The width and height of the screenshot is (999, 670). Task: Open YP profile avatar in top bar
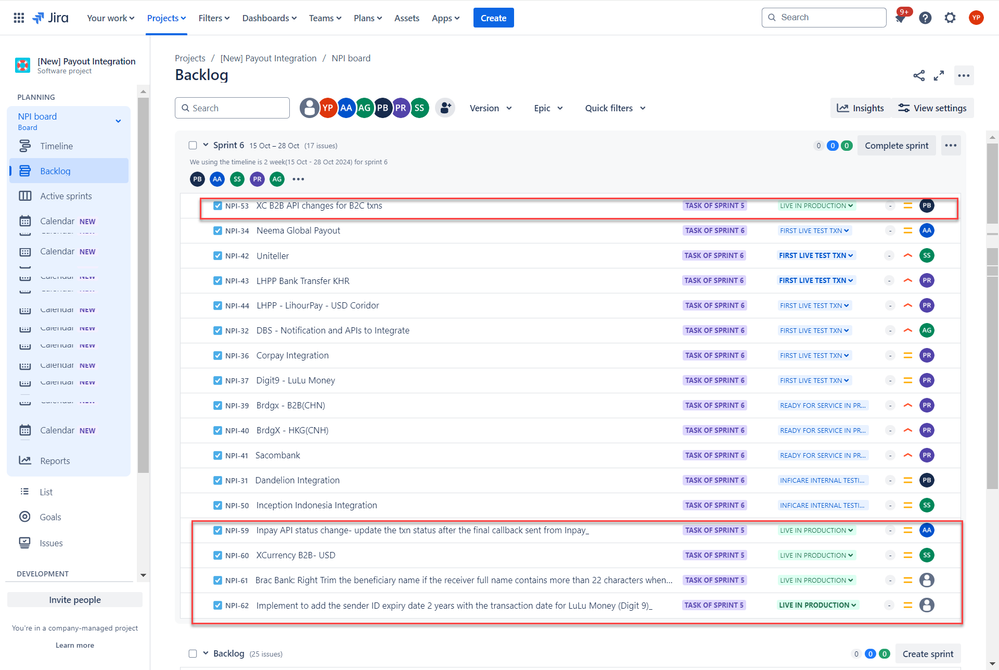pos(976,18)
